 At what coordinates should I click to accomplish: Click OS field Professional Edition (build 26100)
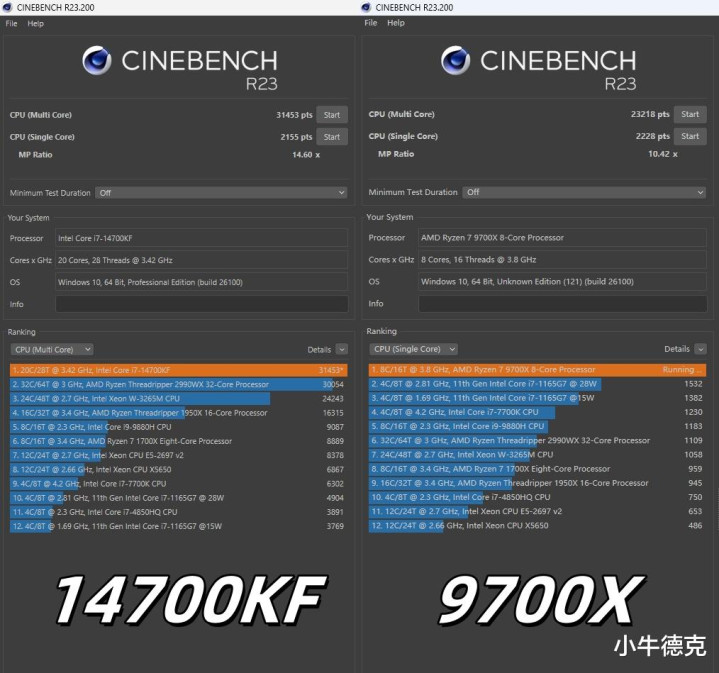pyautogui.click(x=202, y=282)
